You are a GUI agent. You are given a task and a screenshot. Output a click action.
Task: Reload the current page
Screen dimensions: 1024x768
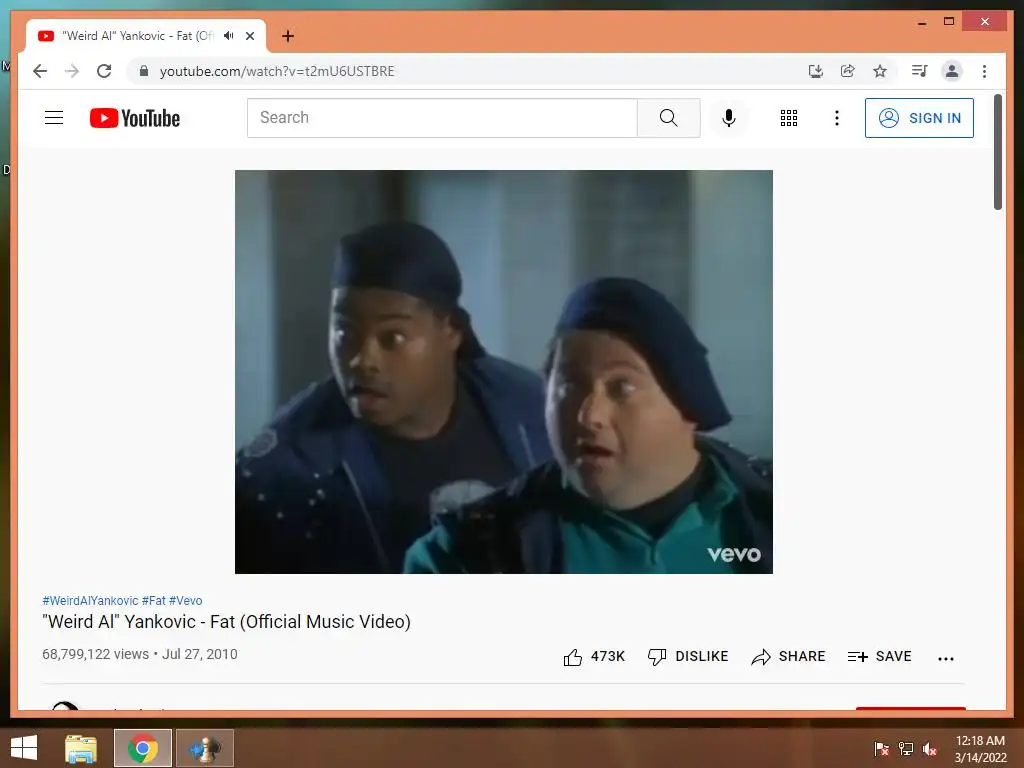104,71
